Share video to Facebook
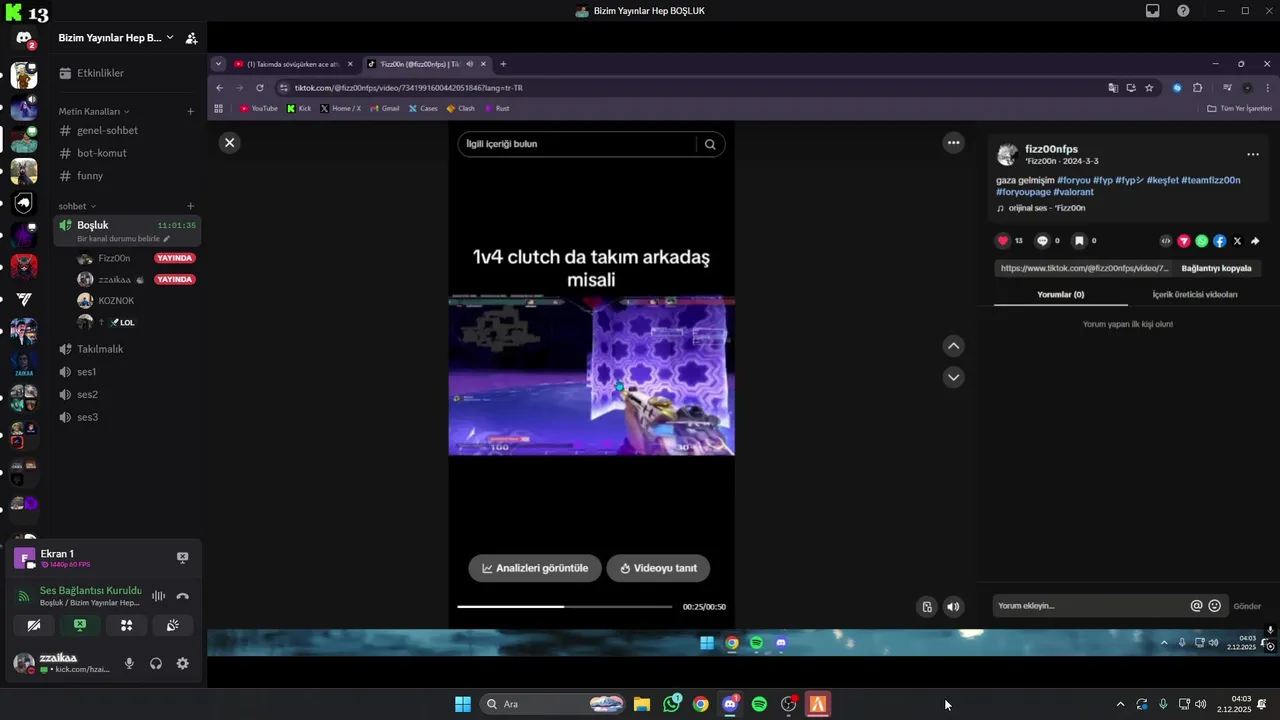Image resolution: width=1280 pixels, height=720 pixels. click(x=1220, y=241)
